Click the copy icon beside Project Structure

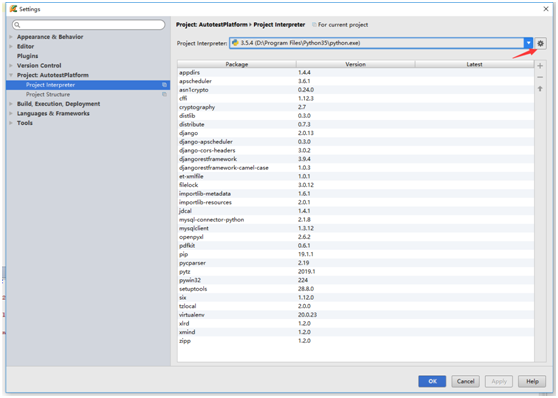(164, 94)
